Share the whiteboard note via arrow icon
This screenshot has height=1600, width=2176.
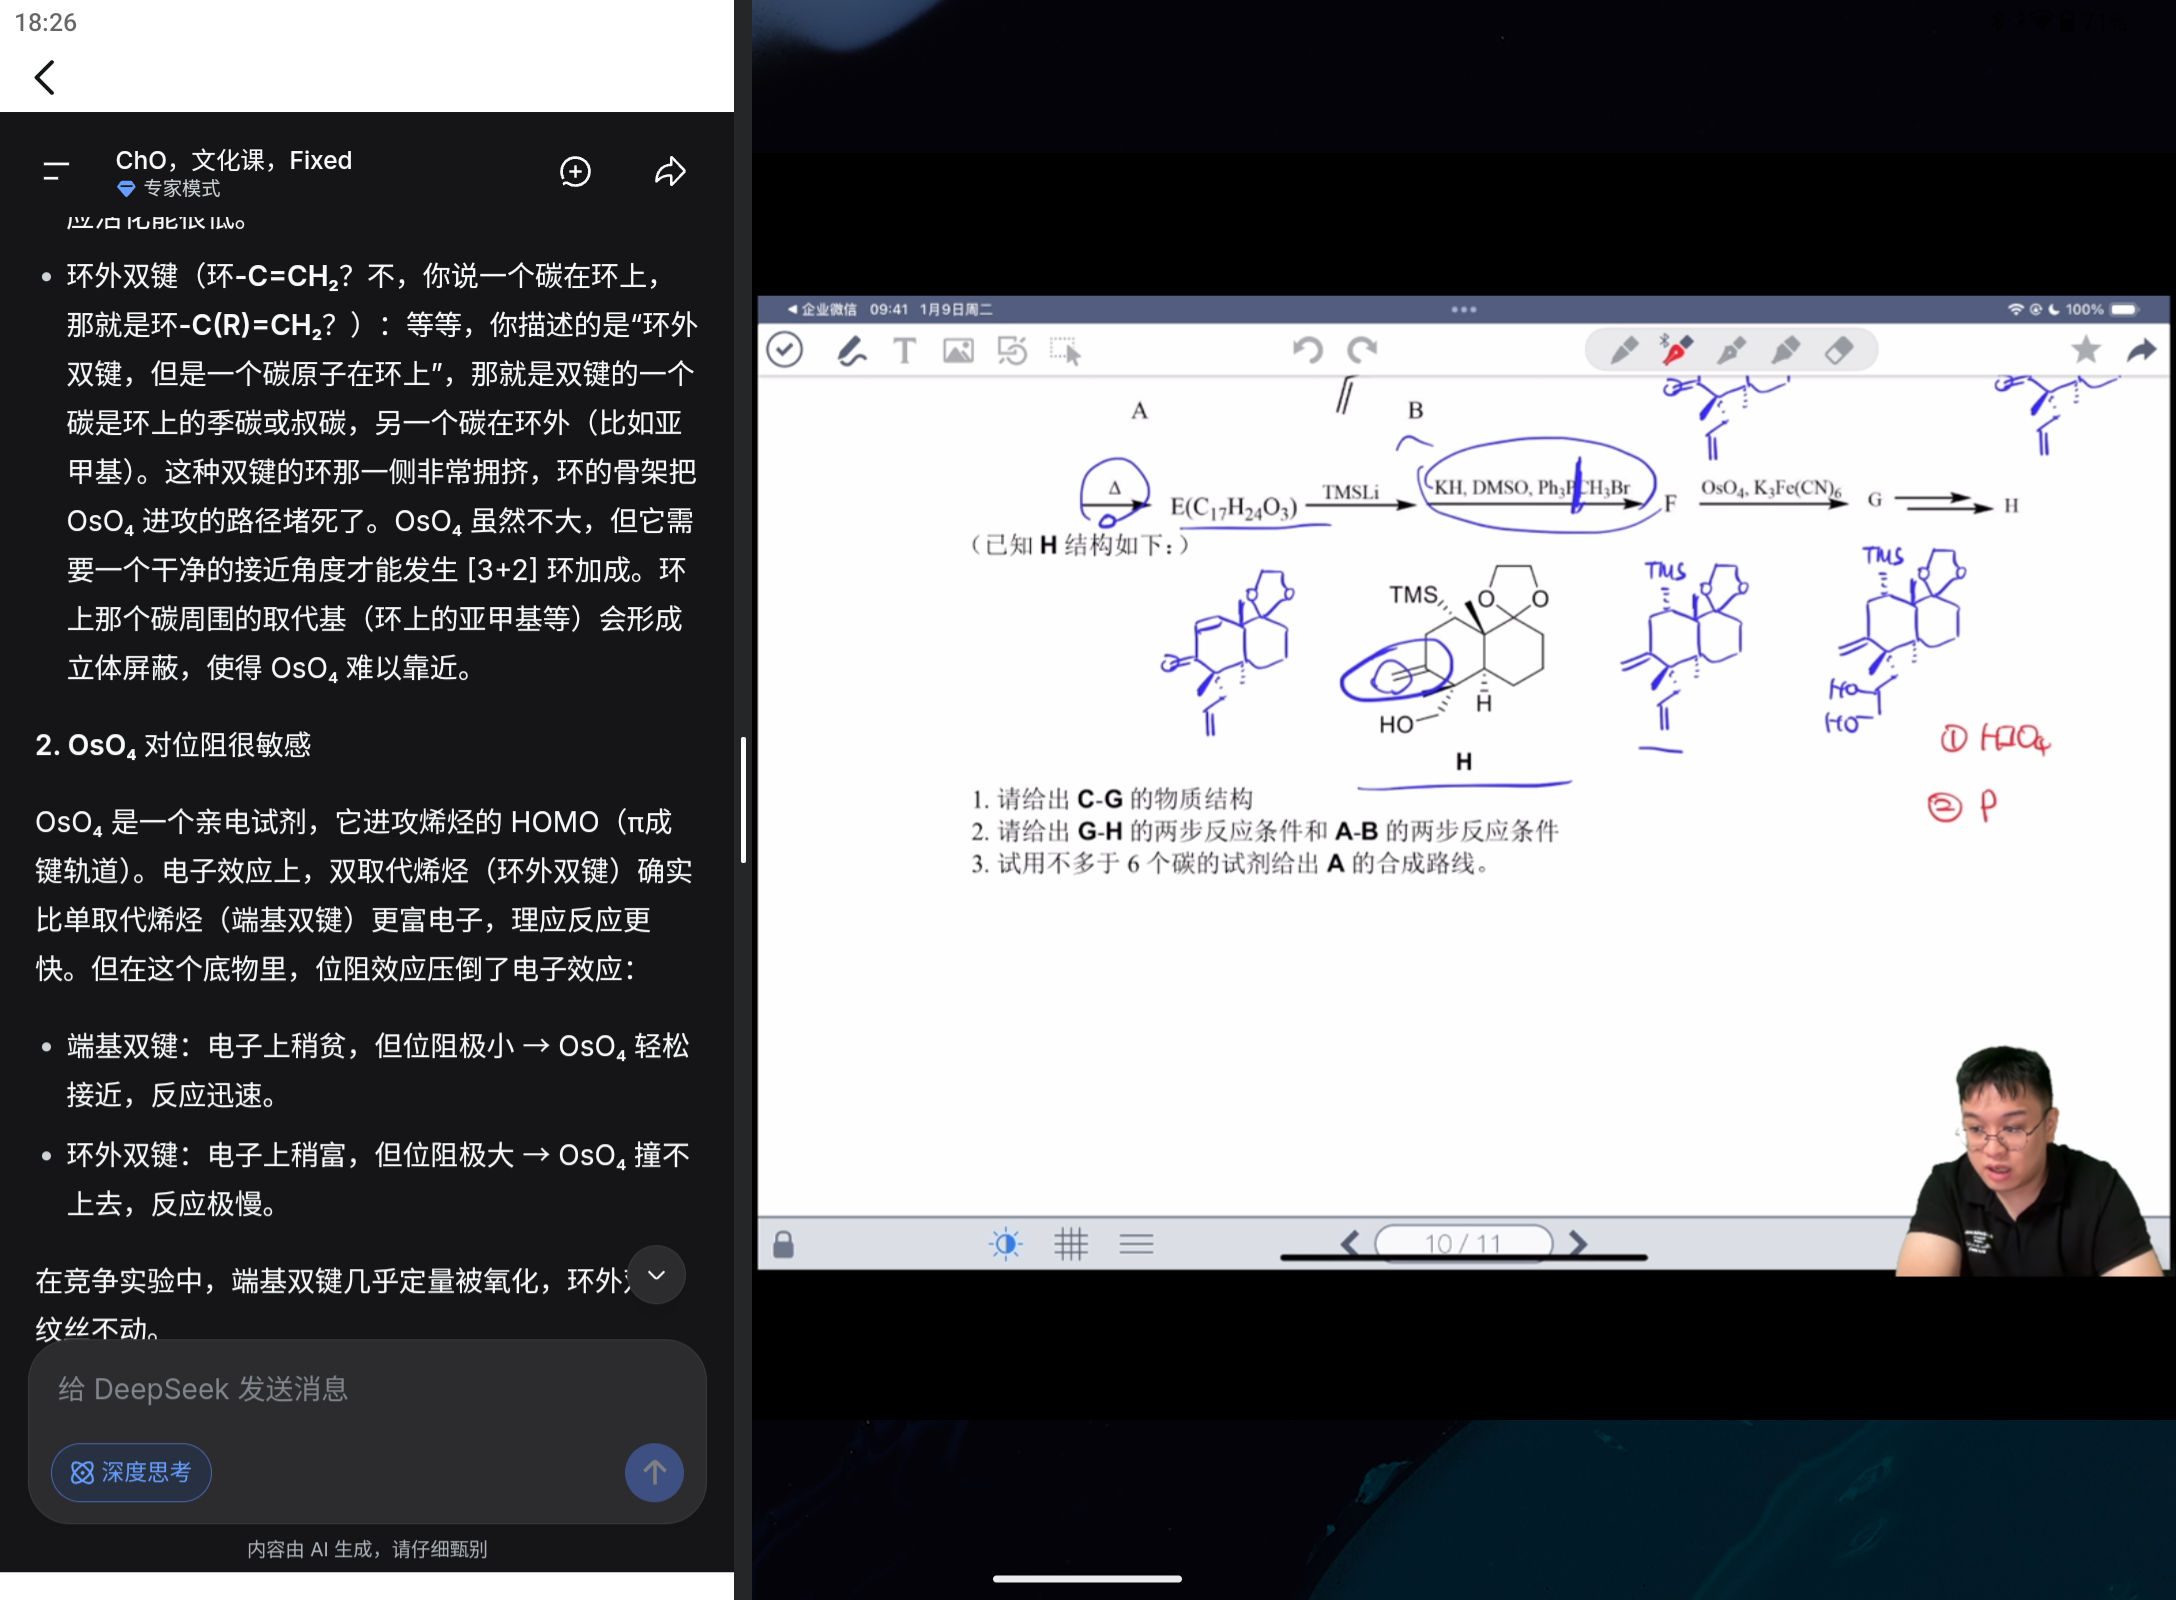click(2141, 349)
